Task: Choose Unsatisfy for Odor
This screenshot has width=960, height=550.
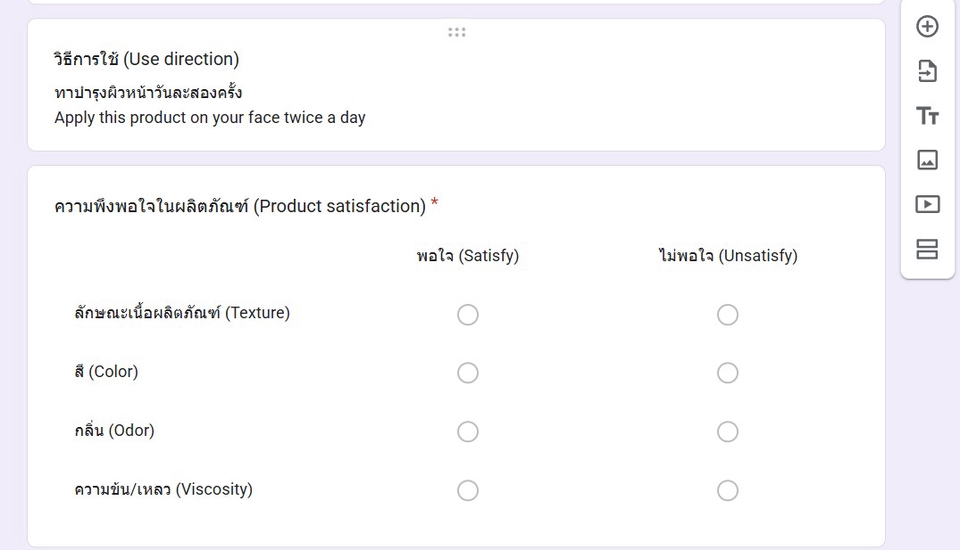Action: coord(728,432)
